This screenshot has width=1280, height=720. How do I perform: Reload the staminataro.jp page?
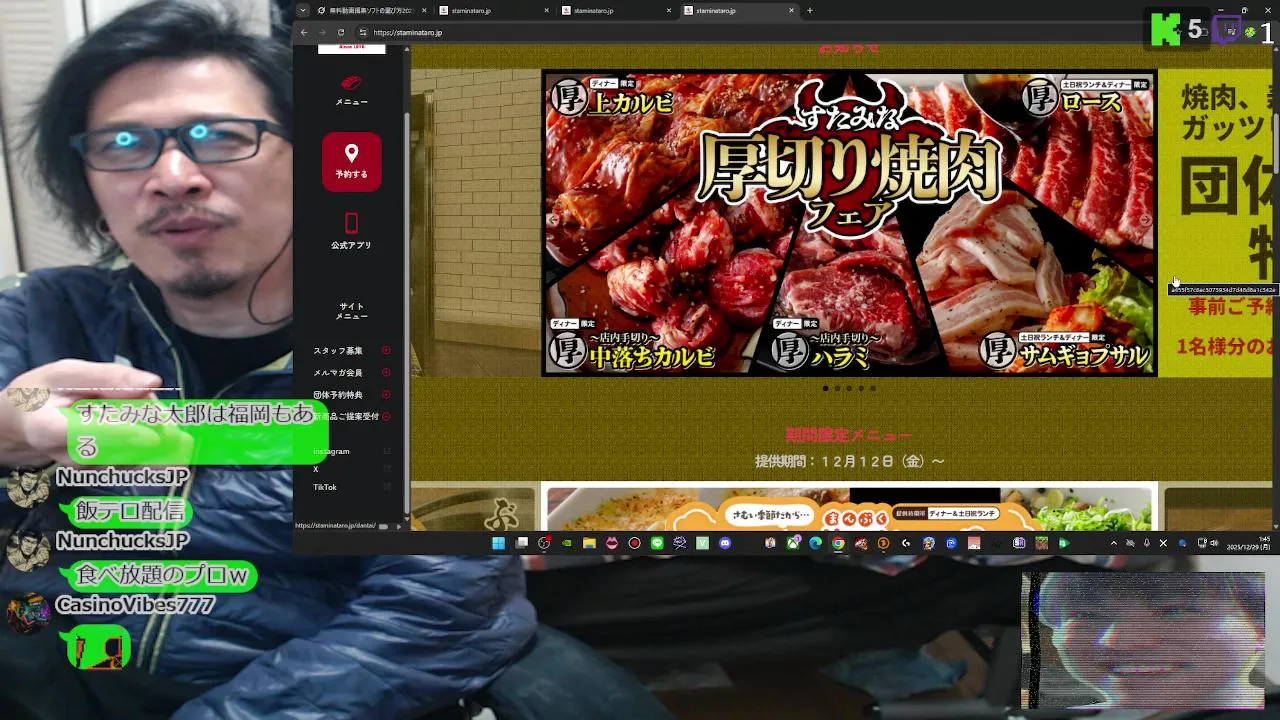tap(341, 32)
